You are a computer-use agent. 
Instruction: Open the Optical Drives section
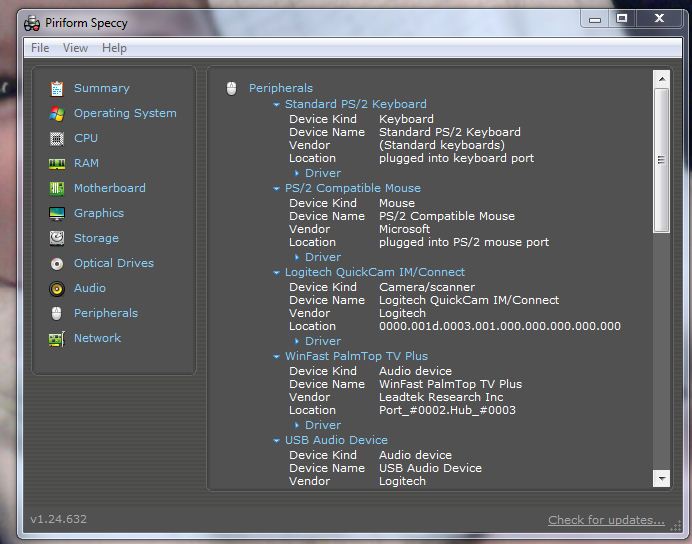click(113, 263)
